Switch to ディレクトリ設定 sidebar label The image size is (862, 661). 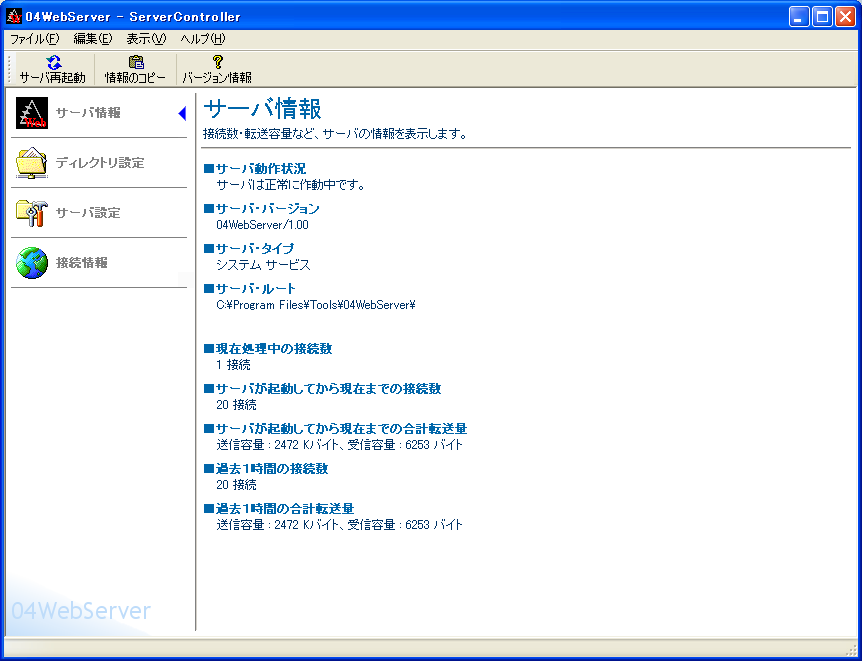(x=100, y=163)
